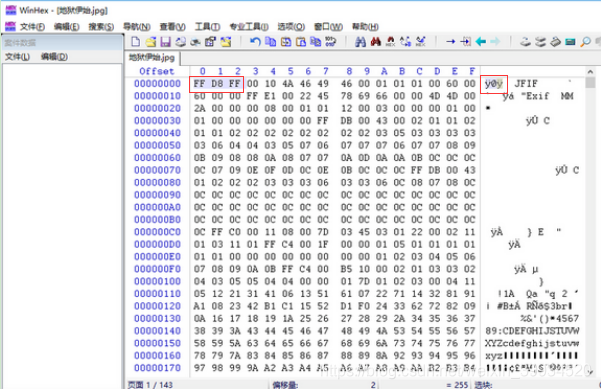This screenshot has width=601, height=389.
Task: Open the 选项(O) menu
Action: click(x=291, y=26)
